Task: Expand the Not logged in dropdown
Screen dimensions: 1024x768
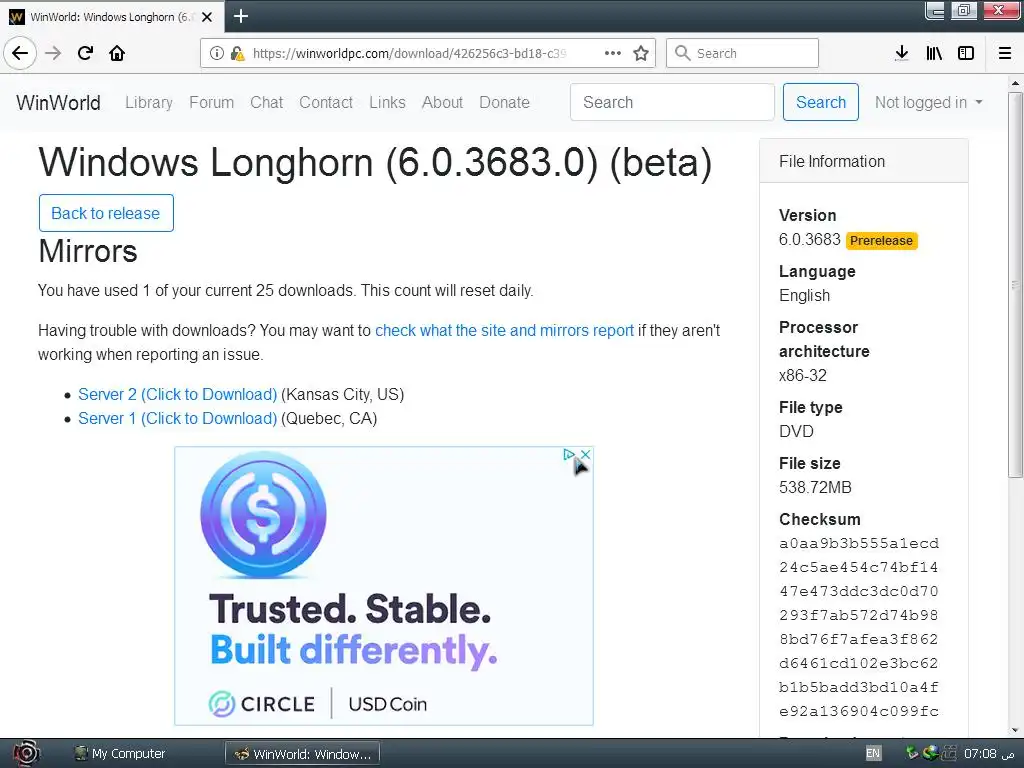Action: click(x=929, y=103)
